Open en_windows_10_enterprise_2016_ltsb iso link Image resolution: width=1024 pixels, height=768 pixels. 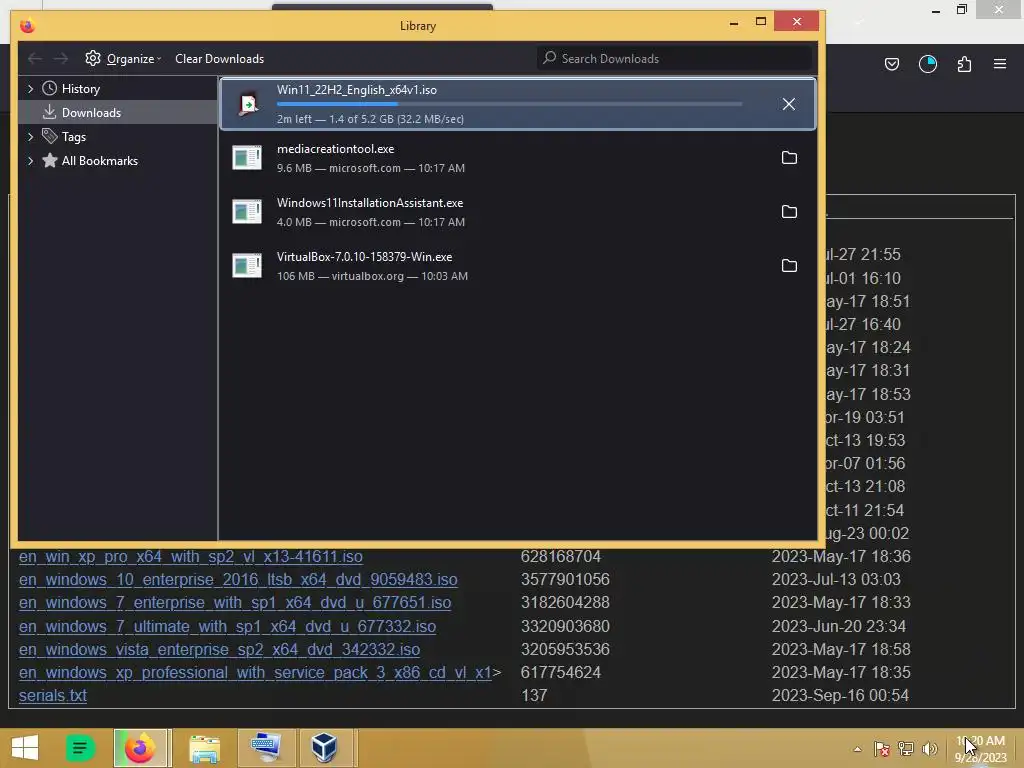238,579
